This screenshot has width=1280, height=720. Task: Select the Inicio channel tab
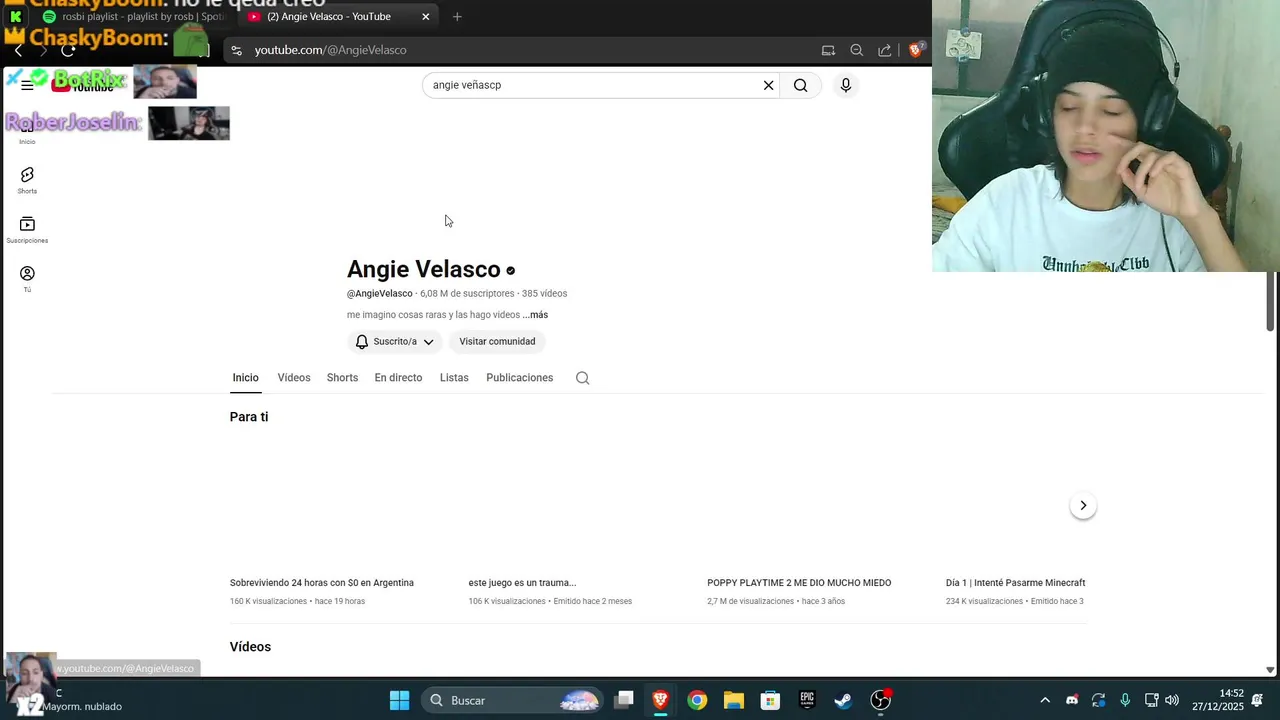point(245,378)
